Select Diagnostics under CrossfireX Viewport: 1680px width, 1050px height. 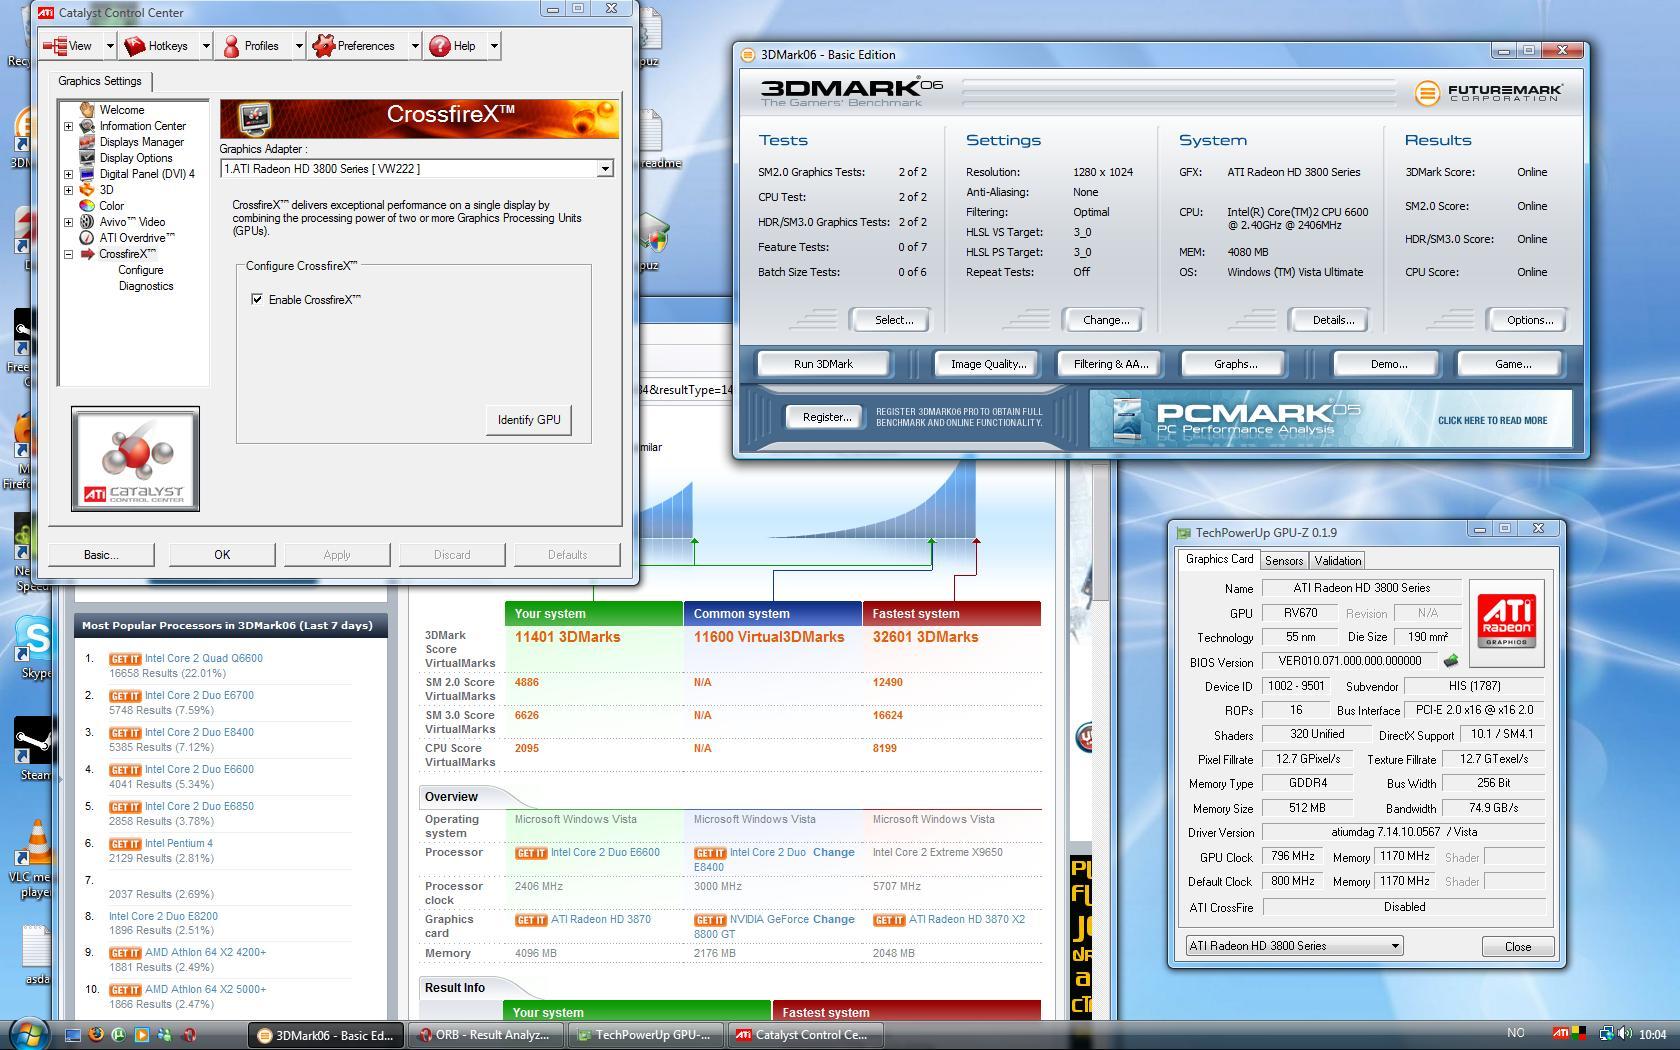[145, 286]
